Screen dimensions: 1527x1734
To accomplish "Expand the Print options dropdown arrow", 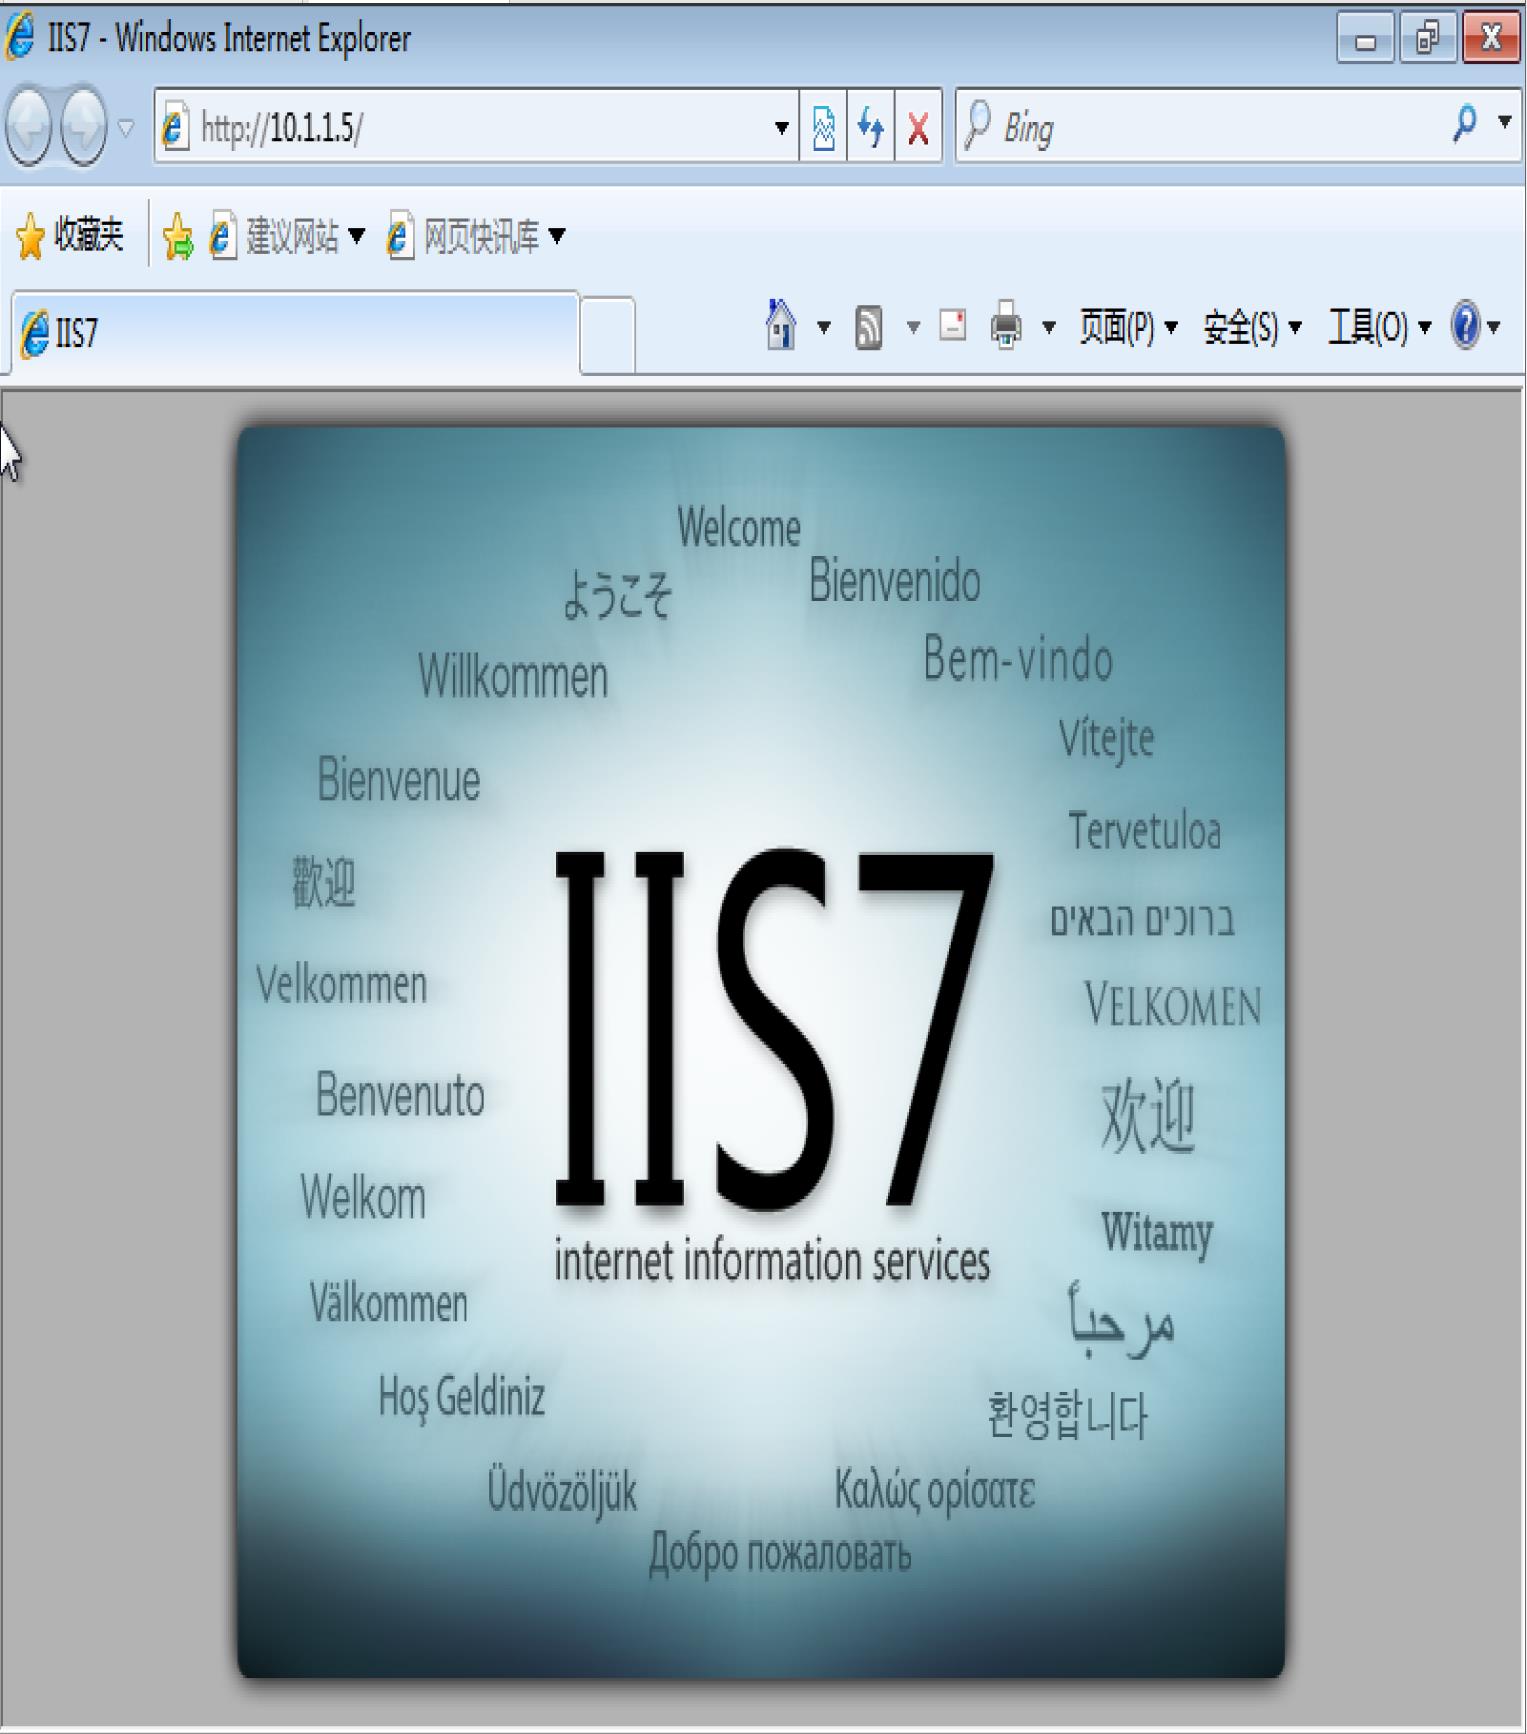I will coord(1049,327).
